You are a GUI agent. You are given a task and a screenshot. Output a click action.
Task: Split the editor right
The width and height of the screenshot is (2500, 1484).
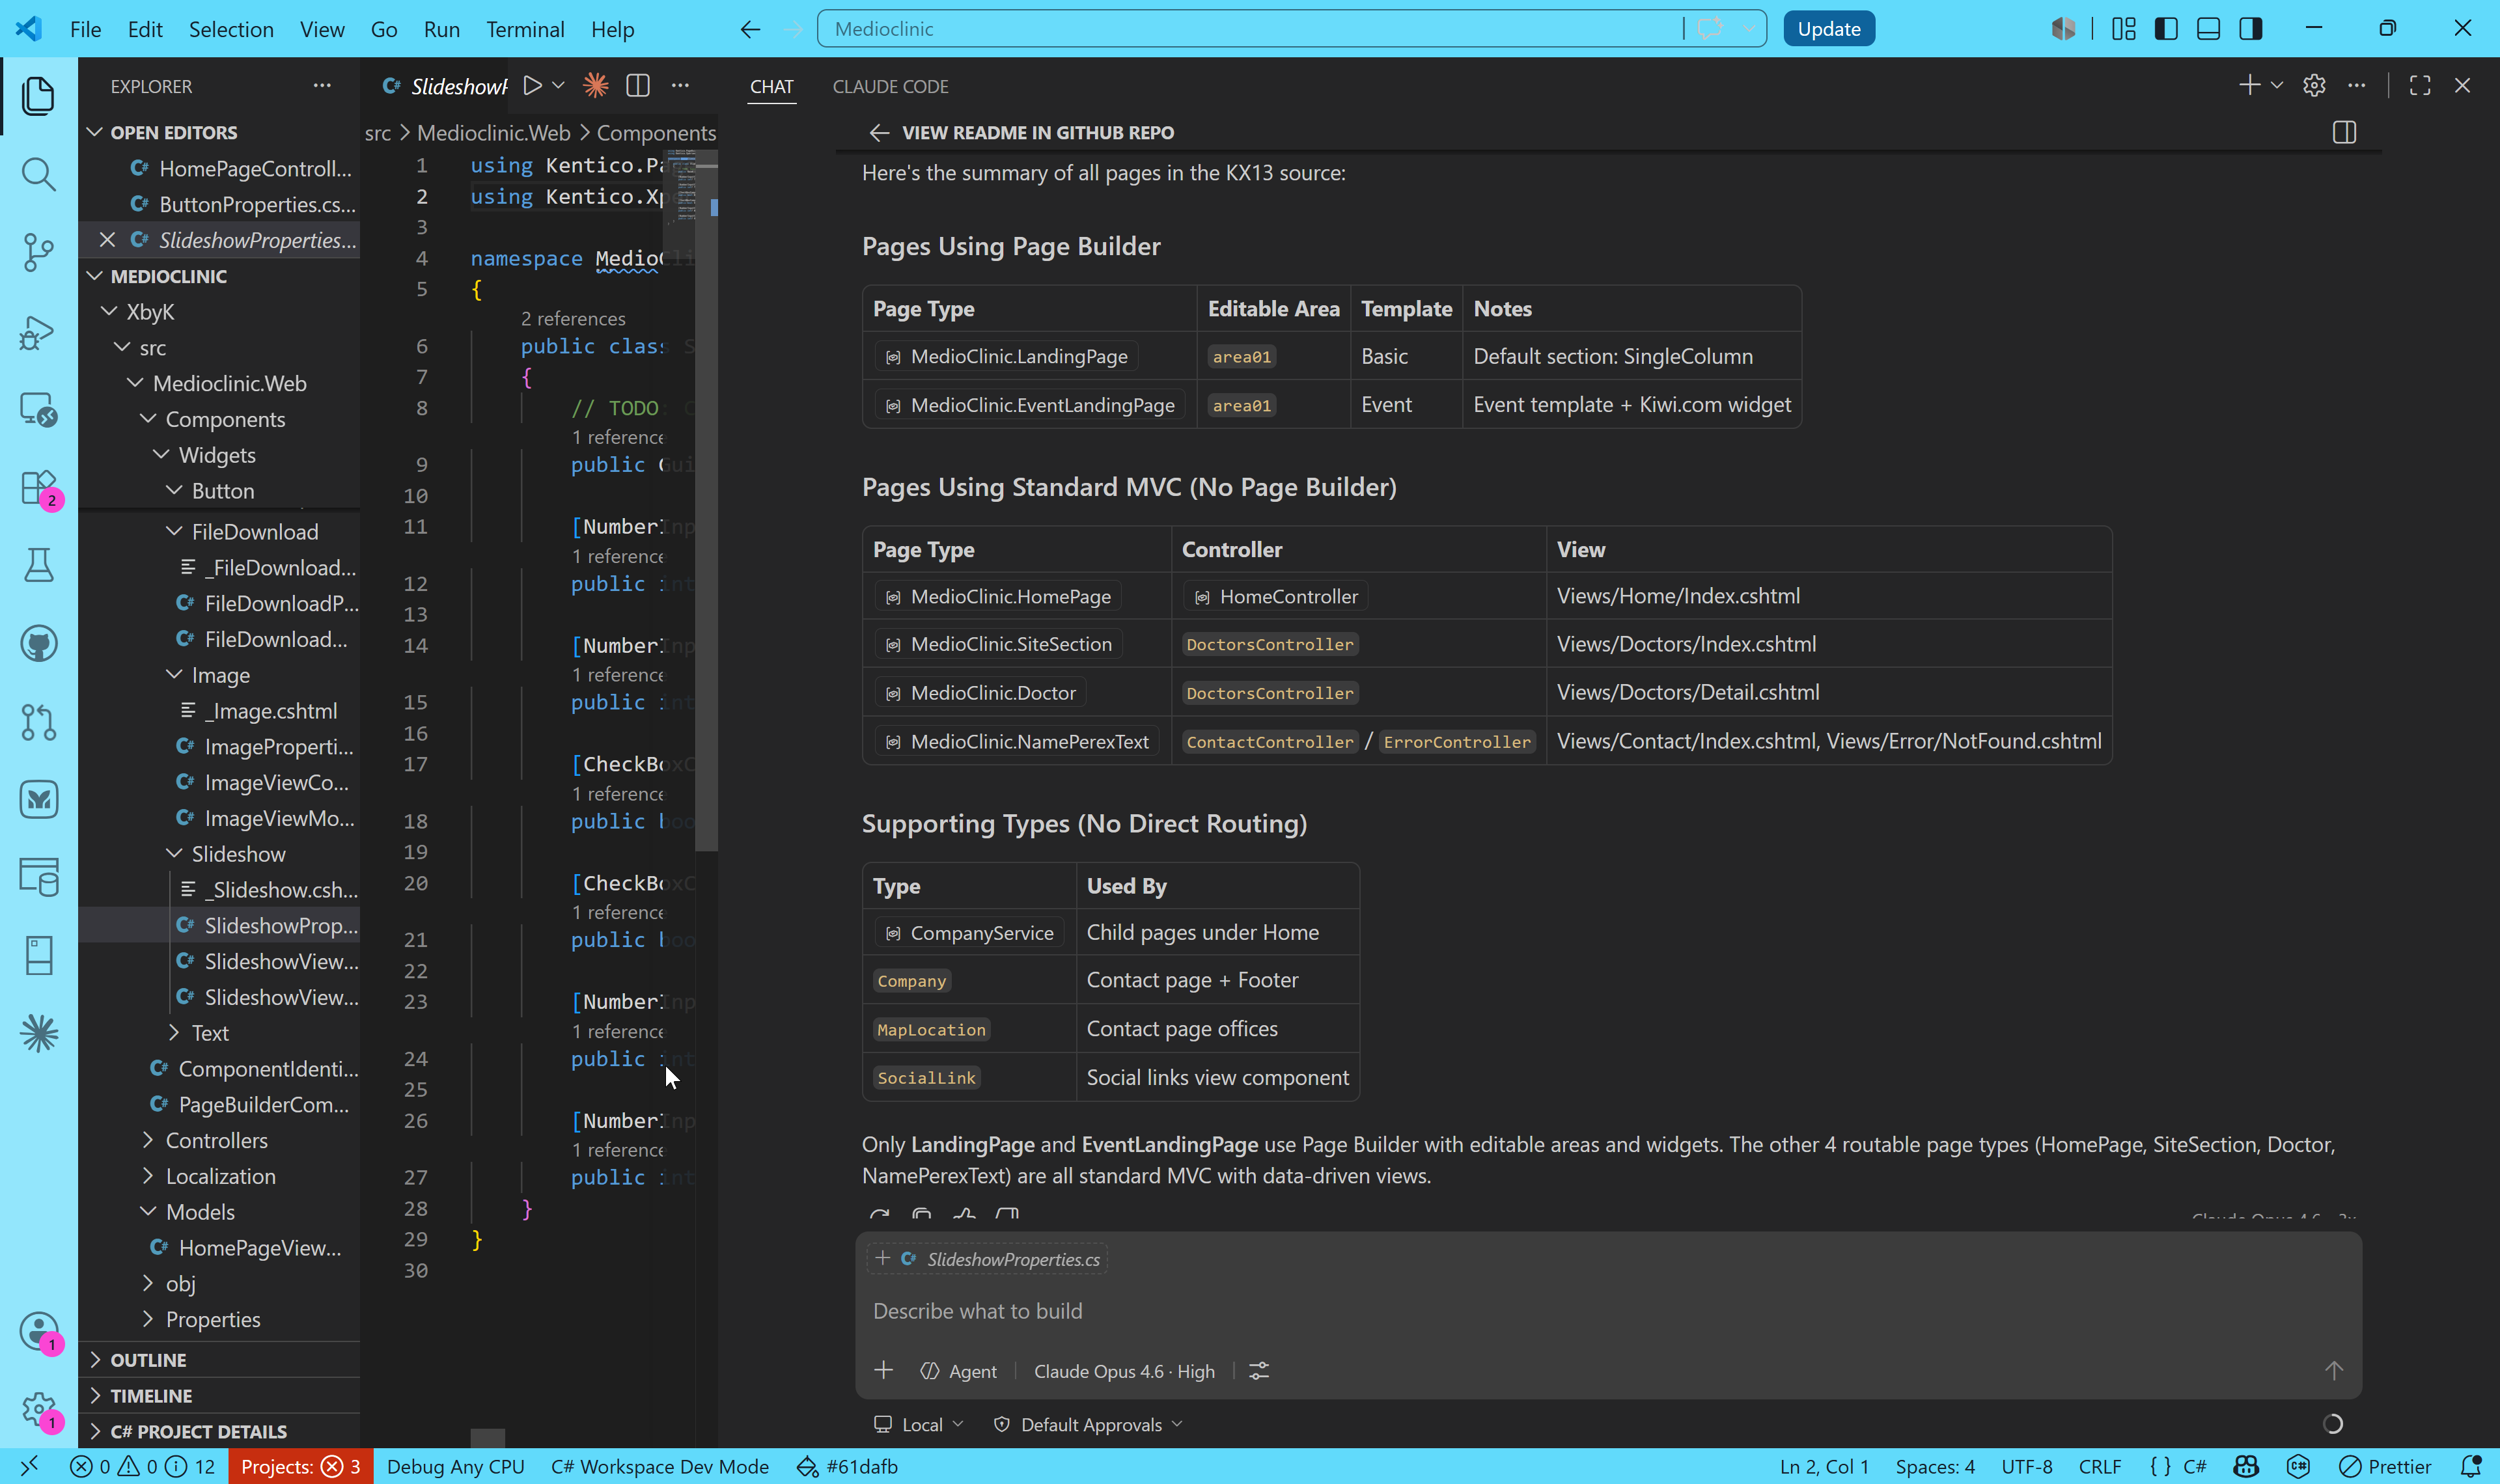[638, 86]
